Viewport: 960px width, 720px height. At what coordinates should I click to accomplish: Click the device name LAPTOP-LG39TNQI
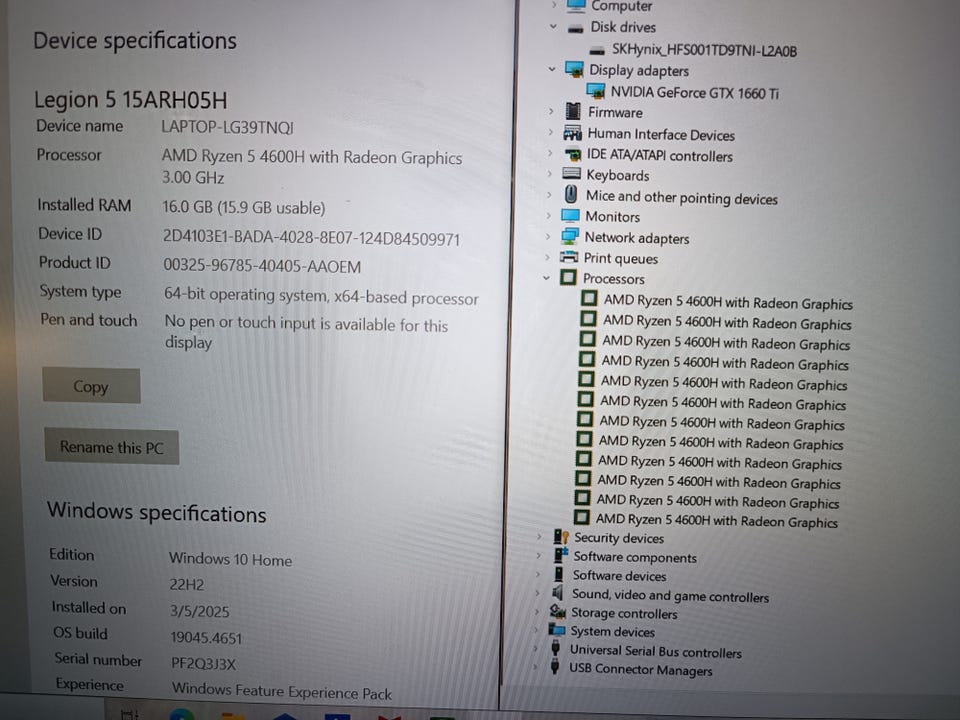[x=227, y=127]
